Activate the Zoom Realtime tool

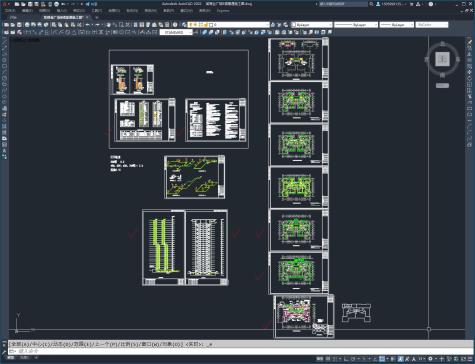coord(115,25)
